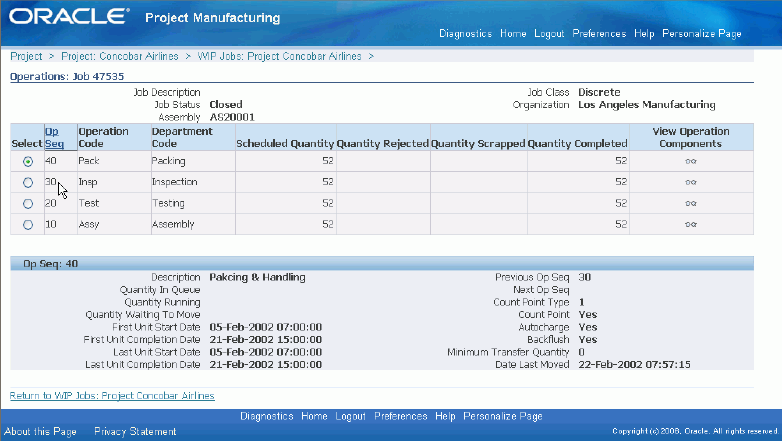
Task: Select the Op Seq 20 radio button
Action: pos(28,204)
